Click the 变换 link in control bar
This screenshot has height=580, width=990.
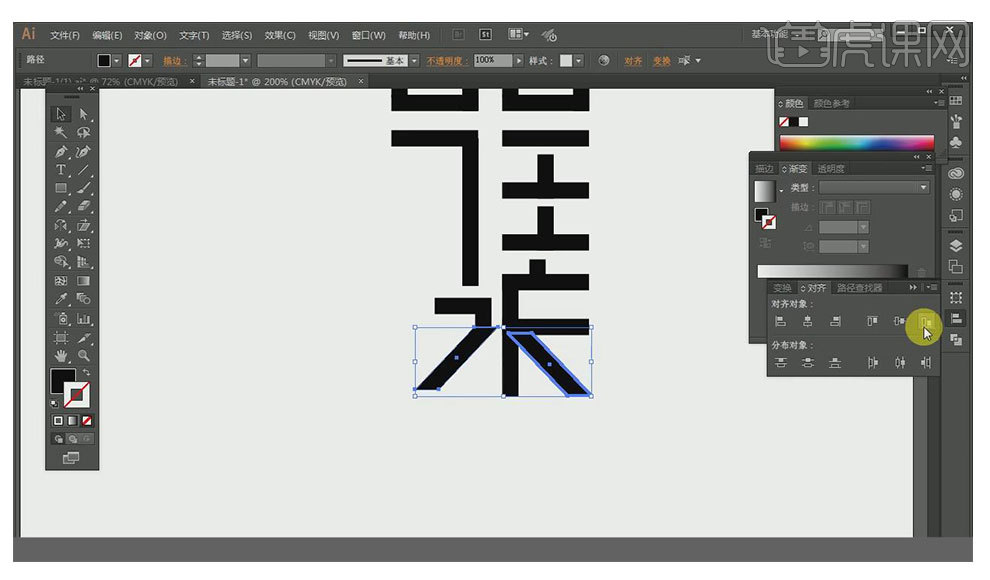661,61
